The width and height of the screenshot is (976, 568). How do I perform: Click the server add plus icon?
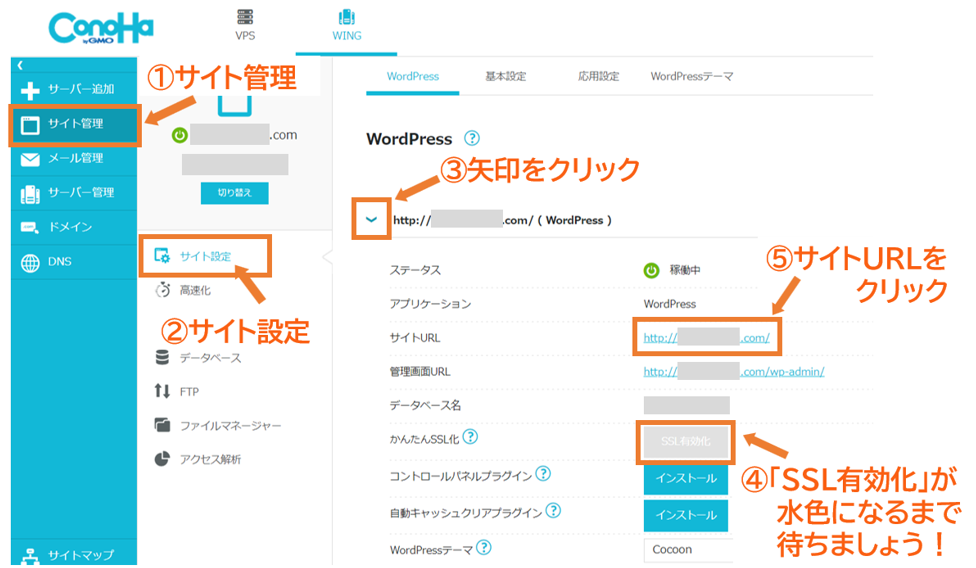coord(30,91)
